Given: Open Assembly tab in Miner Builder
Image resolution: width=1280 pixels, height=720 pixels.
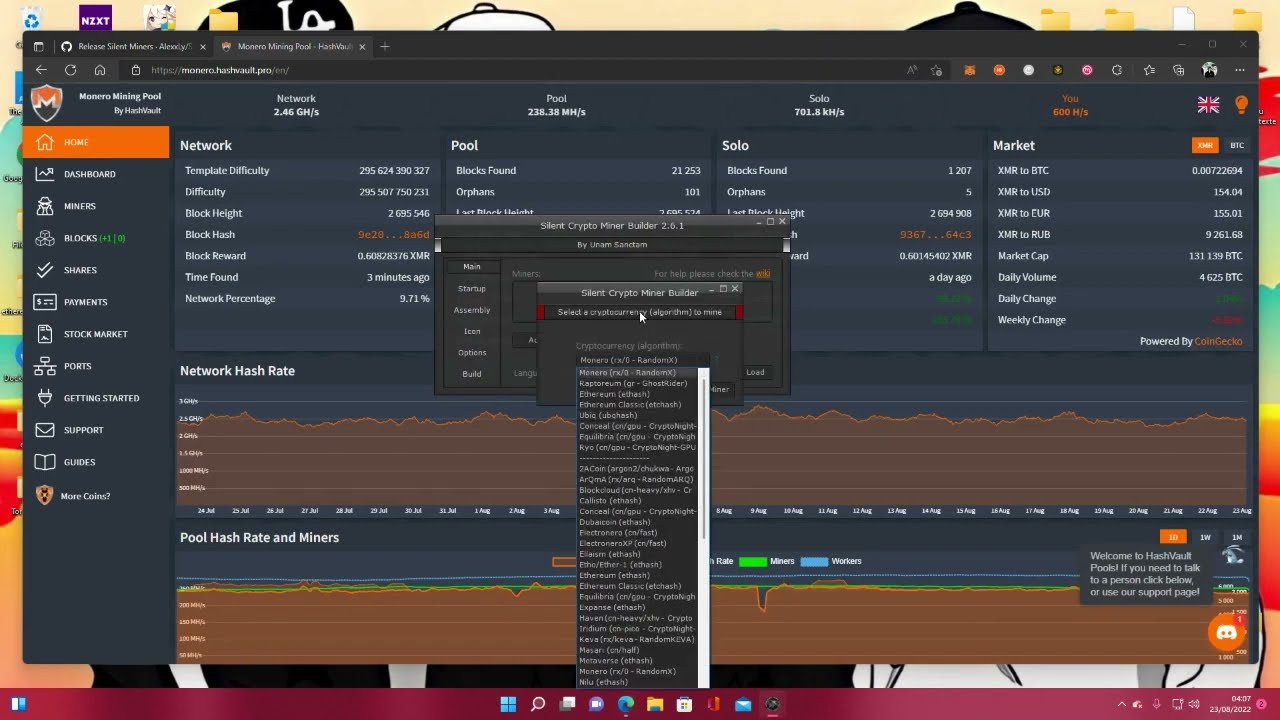Looking at the screenshot, I should click(x=472, y=310).
